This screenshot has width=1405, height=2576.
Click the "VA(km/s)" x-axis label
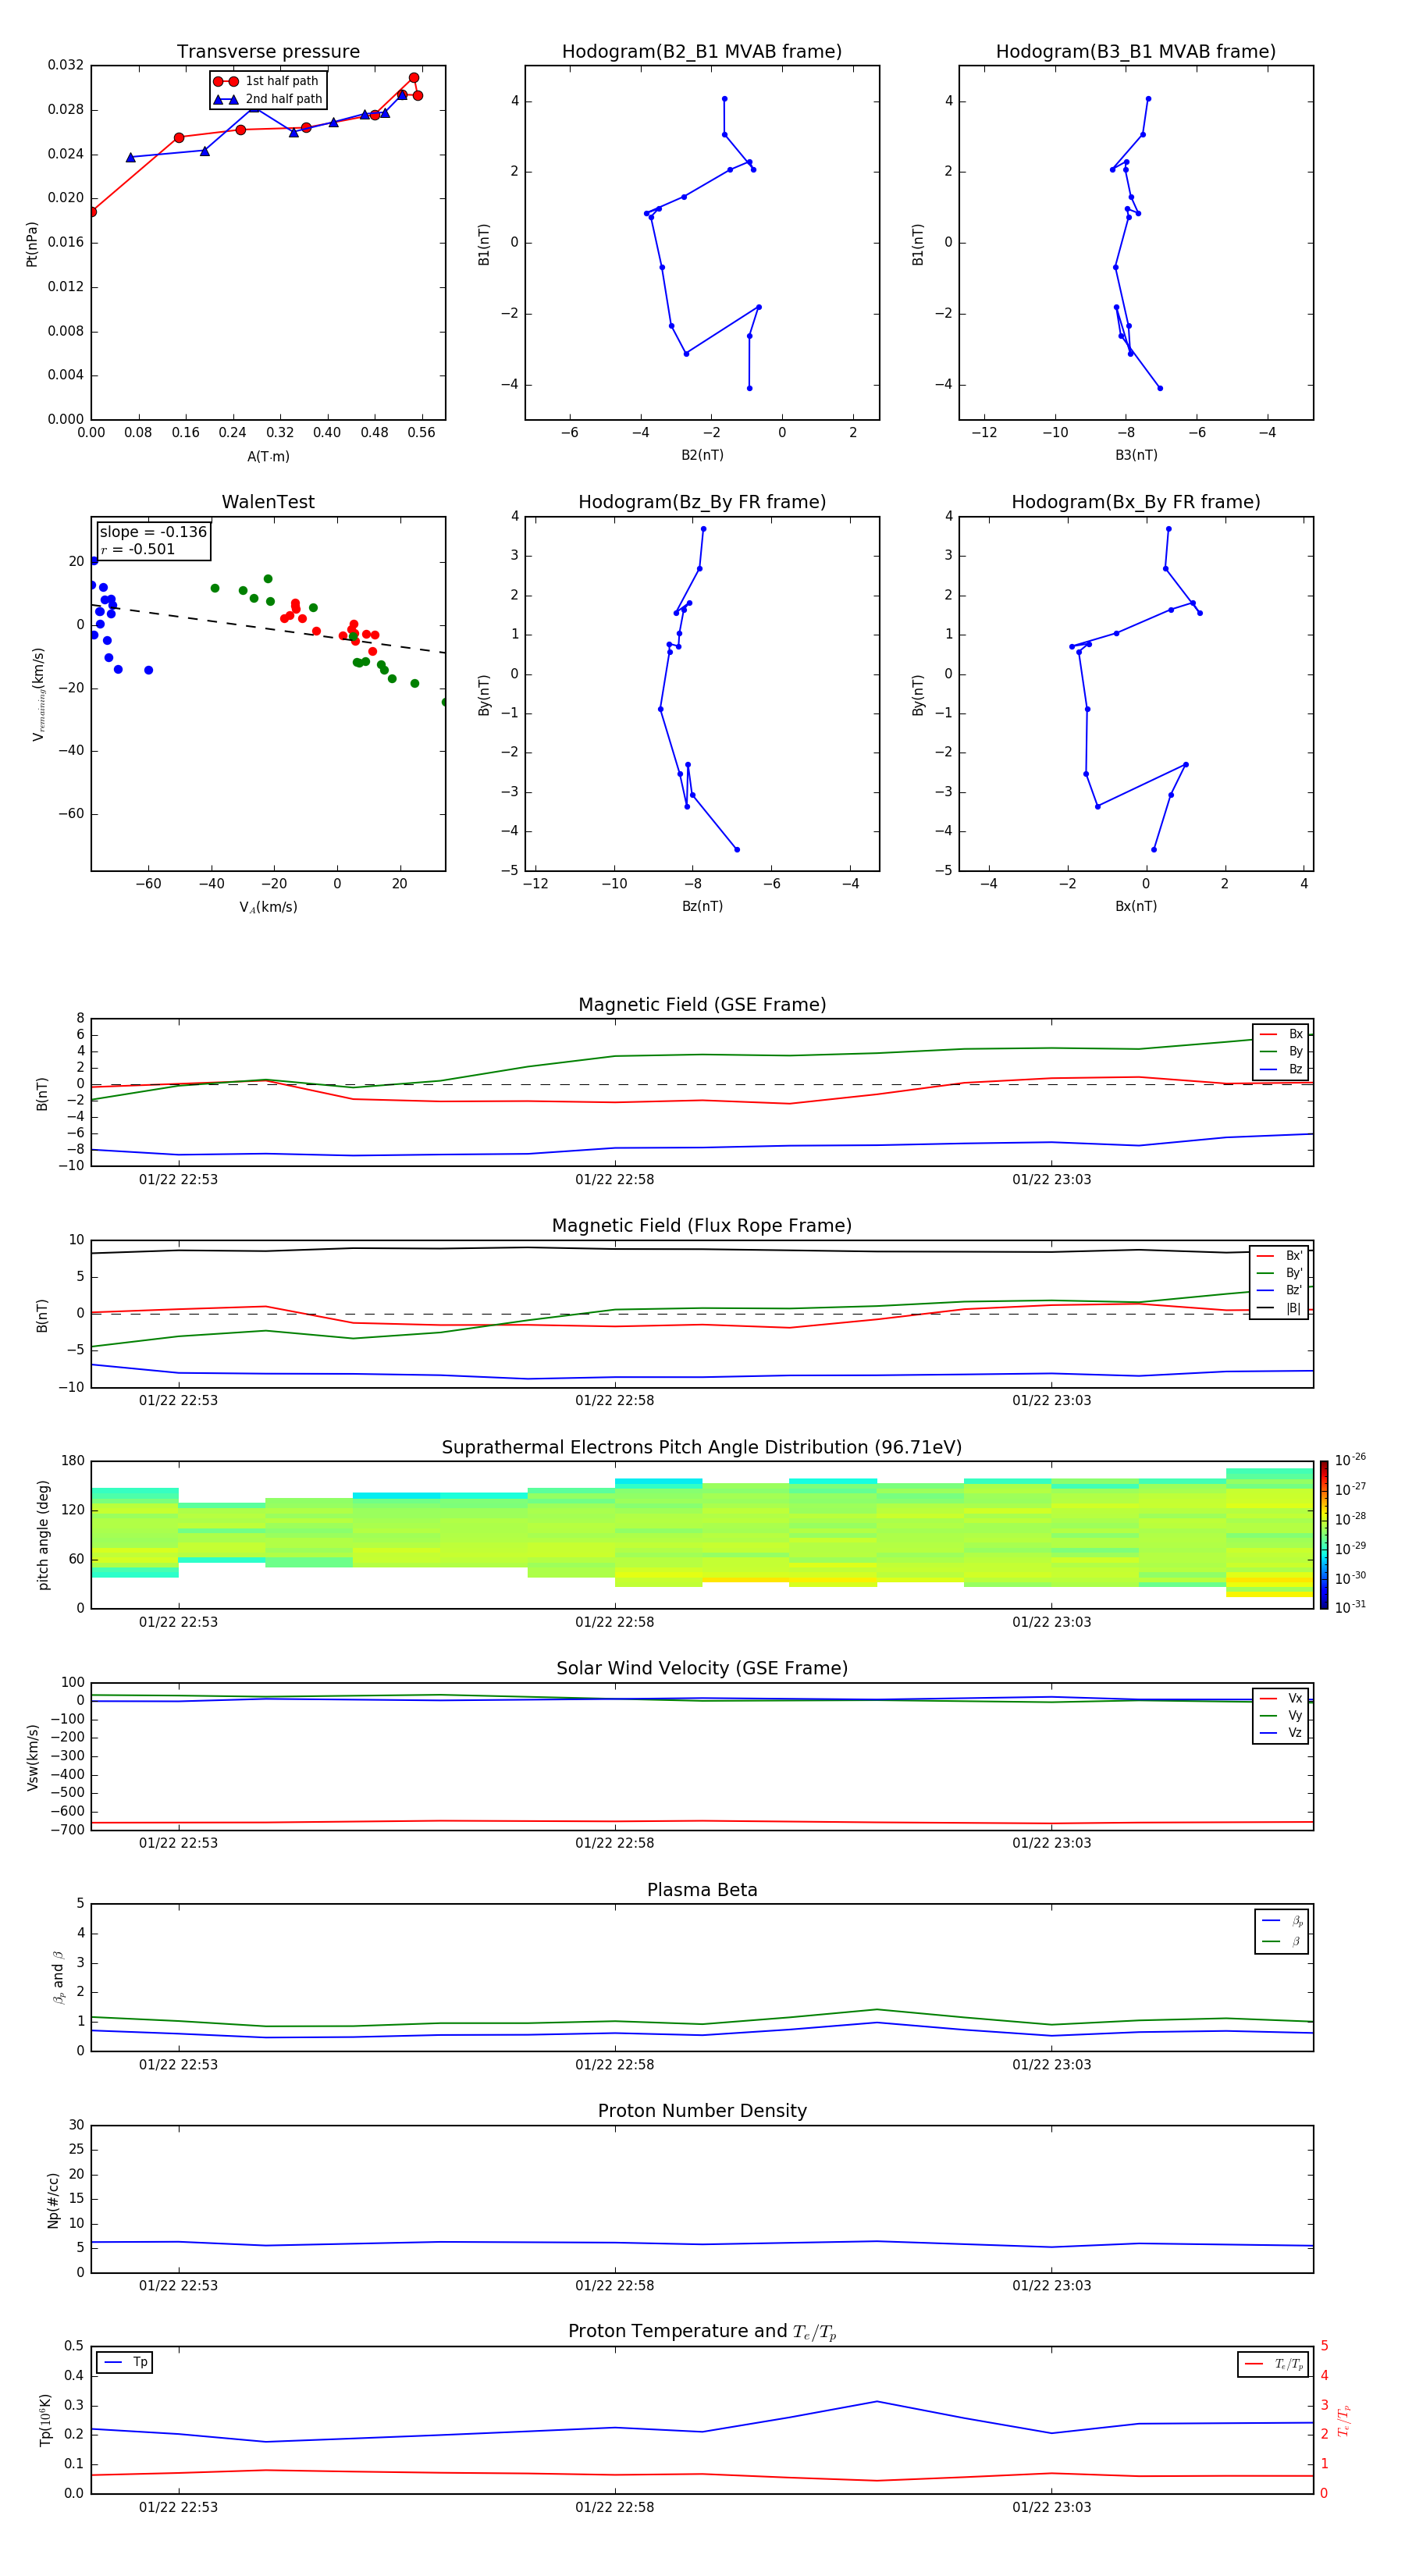pyautogui.click(x=268, y=907)
